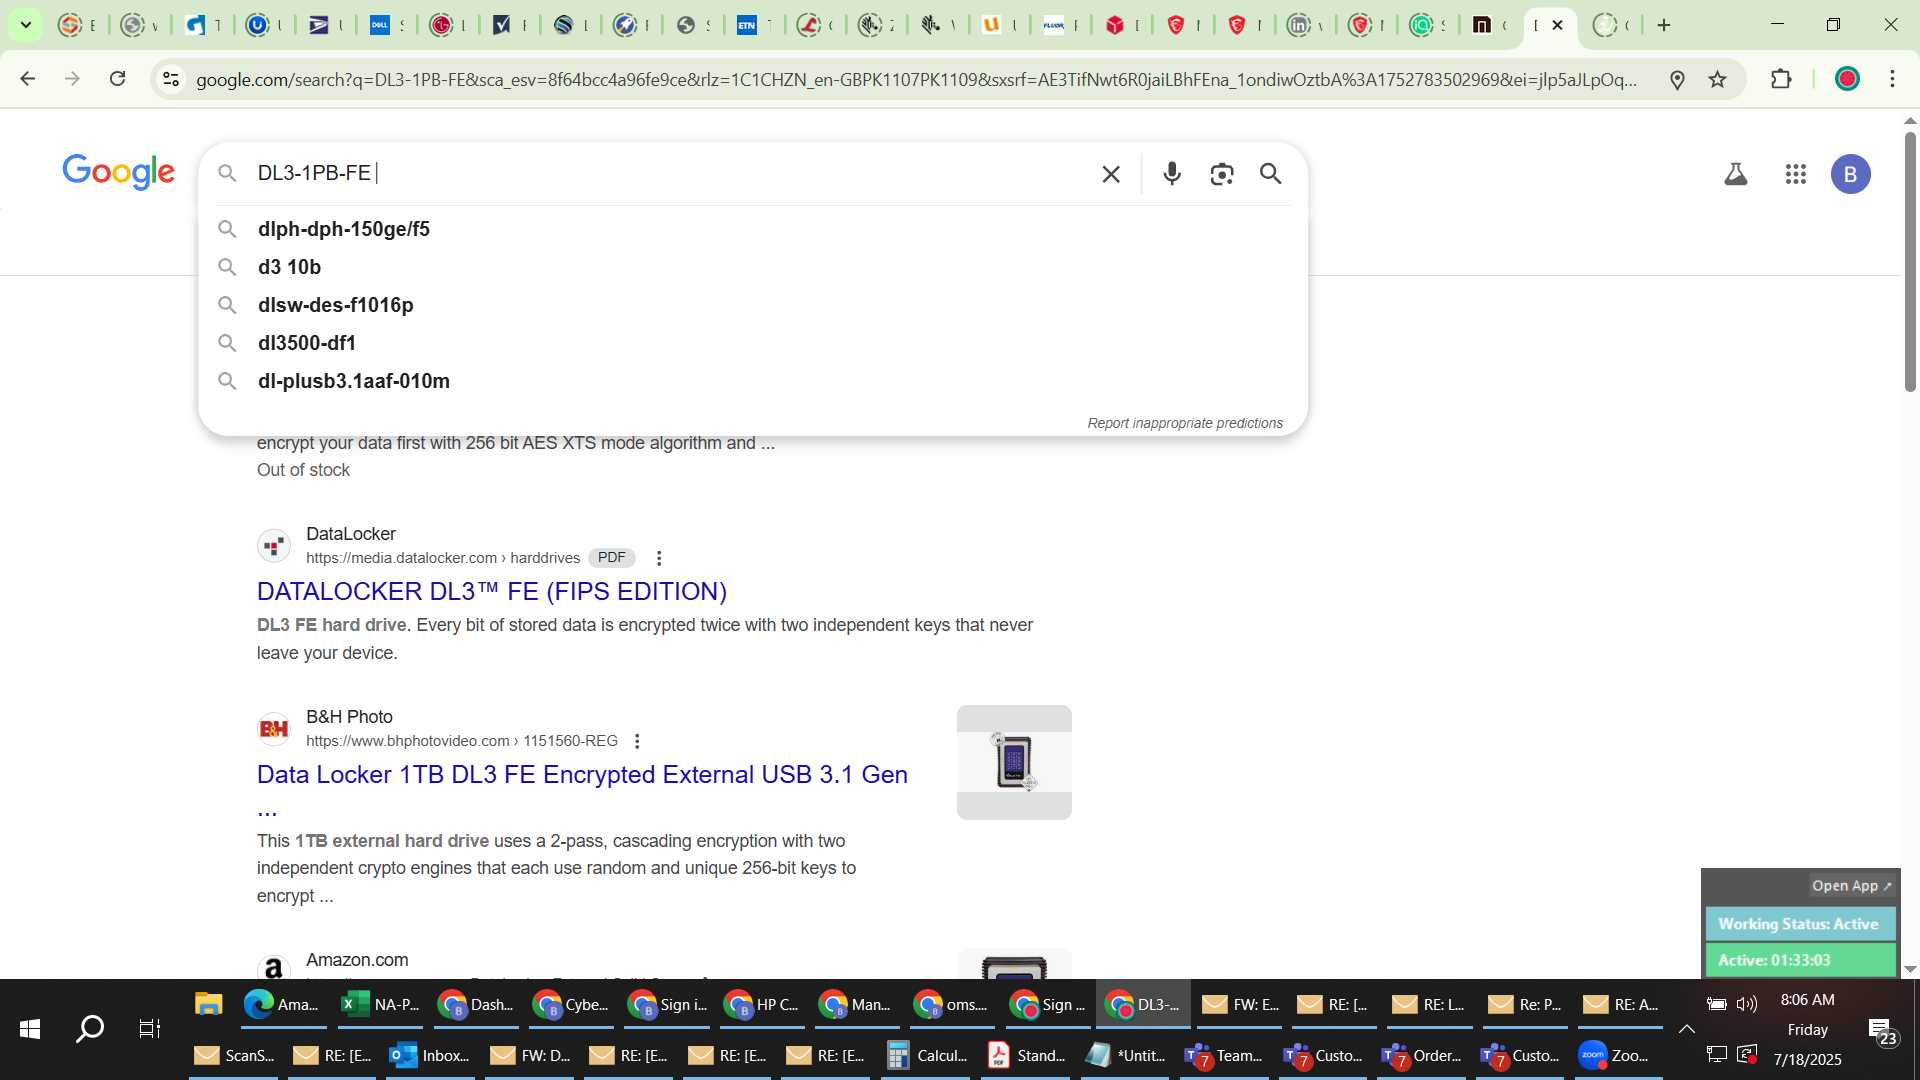
Task: Open more options for B&H Photo result
Action: point(637,741)
